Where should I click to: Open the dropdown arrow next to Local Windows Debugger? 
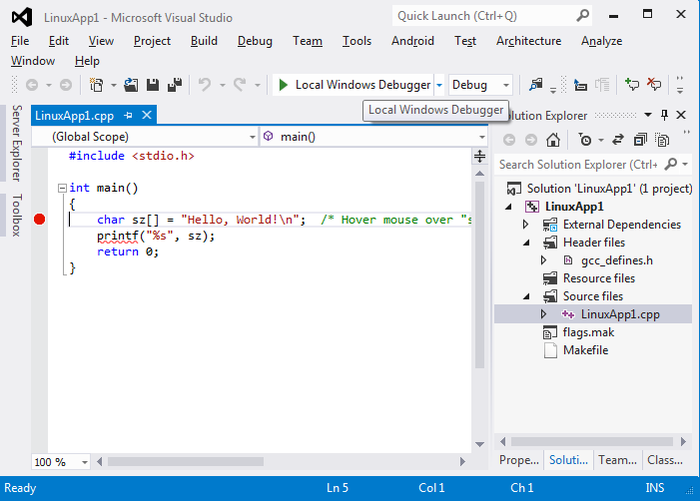click(x=439, y=85)
